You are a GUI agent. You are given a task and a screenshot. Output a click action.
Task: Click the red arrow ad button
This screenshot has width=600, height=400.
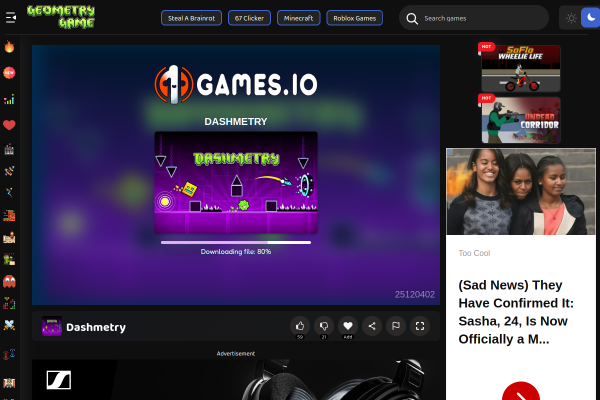click(x=521, y=391)
